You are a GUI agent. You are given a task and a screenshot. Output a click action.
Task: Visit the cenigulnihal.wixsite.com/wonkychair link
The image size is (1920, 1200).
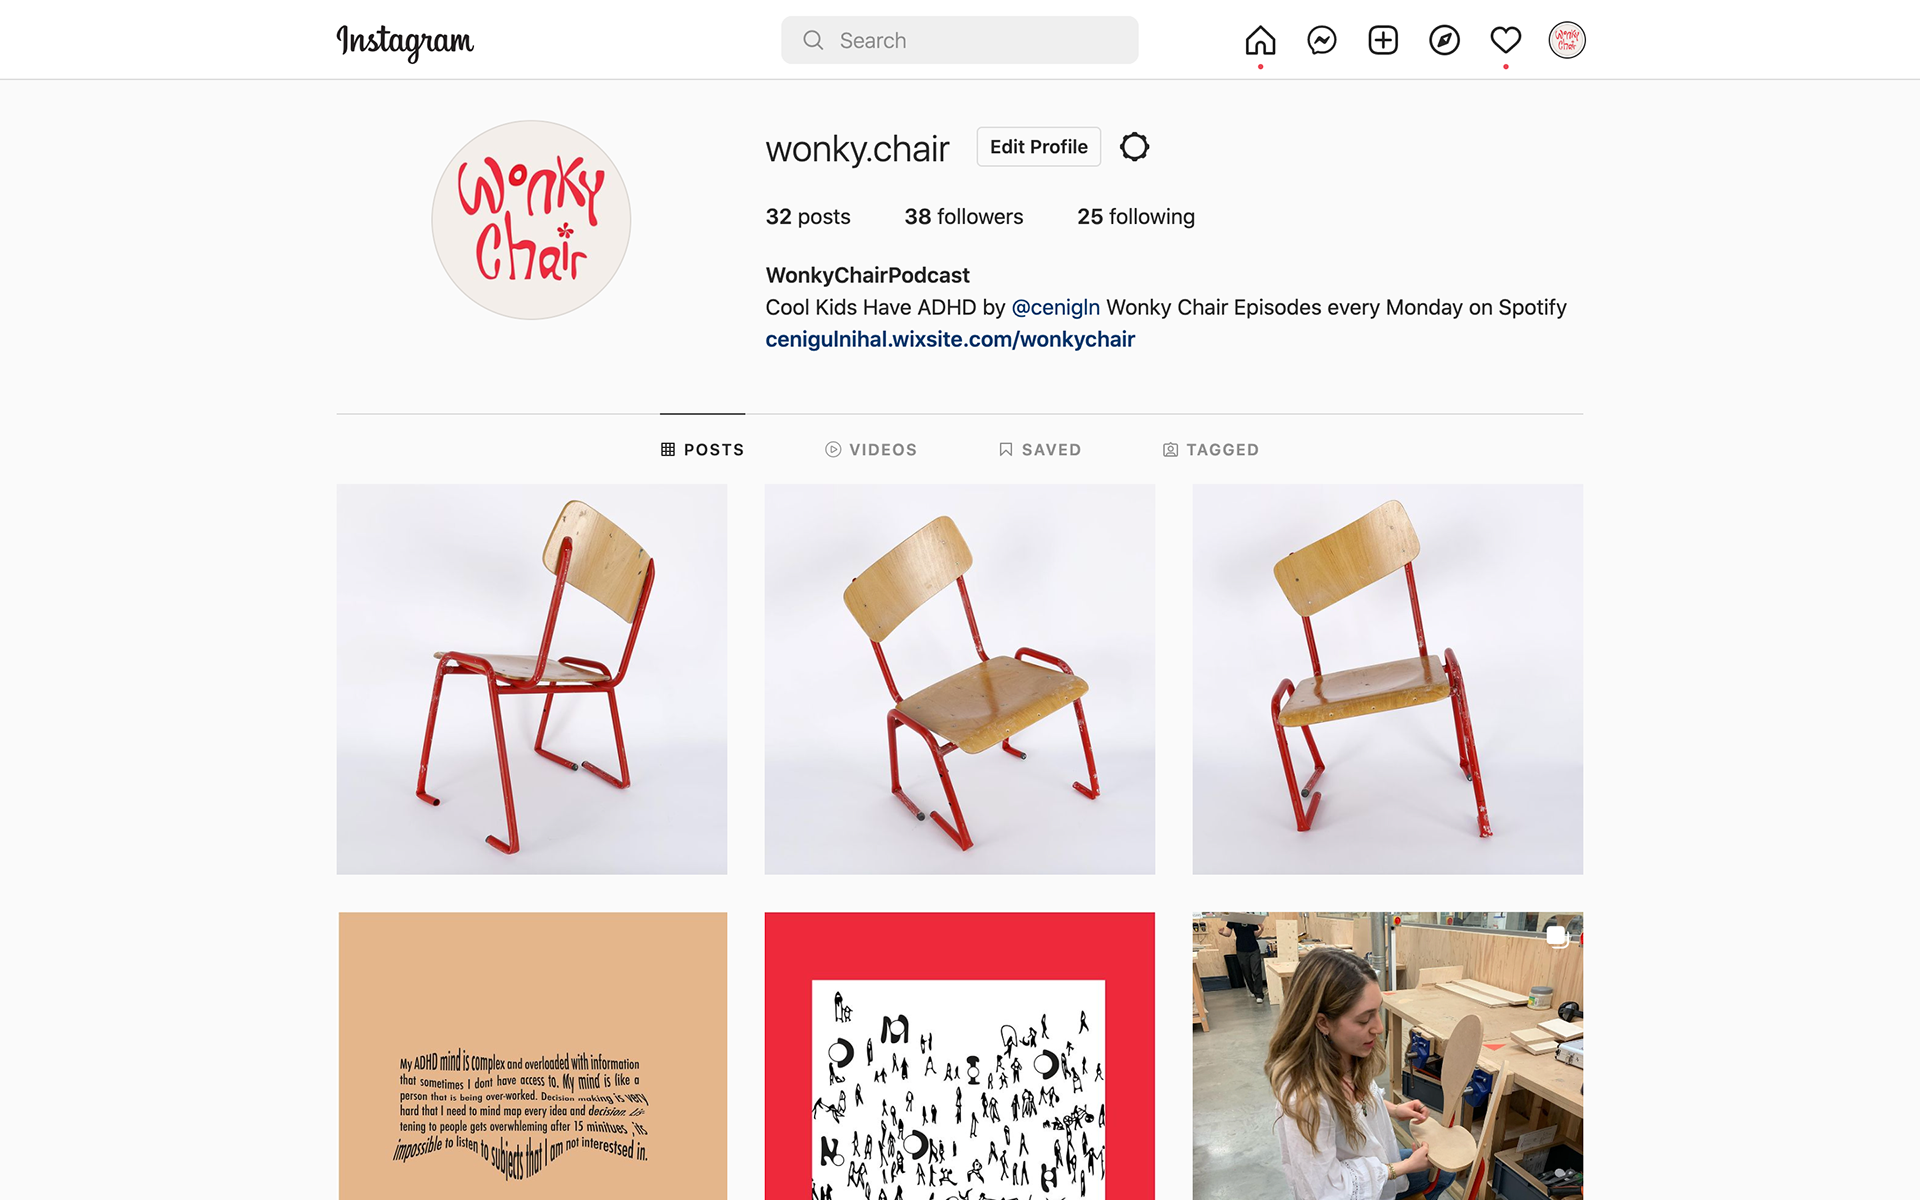coord(950,339)
